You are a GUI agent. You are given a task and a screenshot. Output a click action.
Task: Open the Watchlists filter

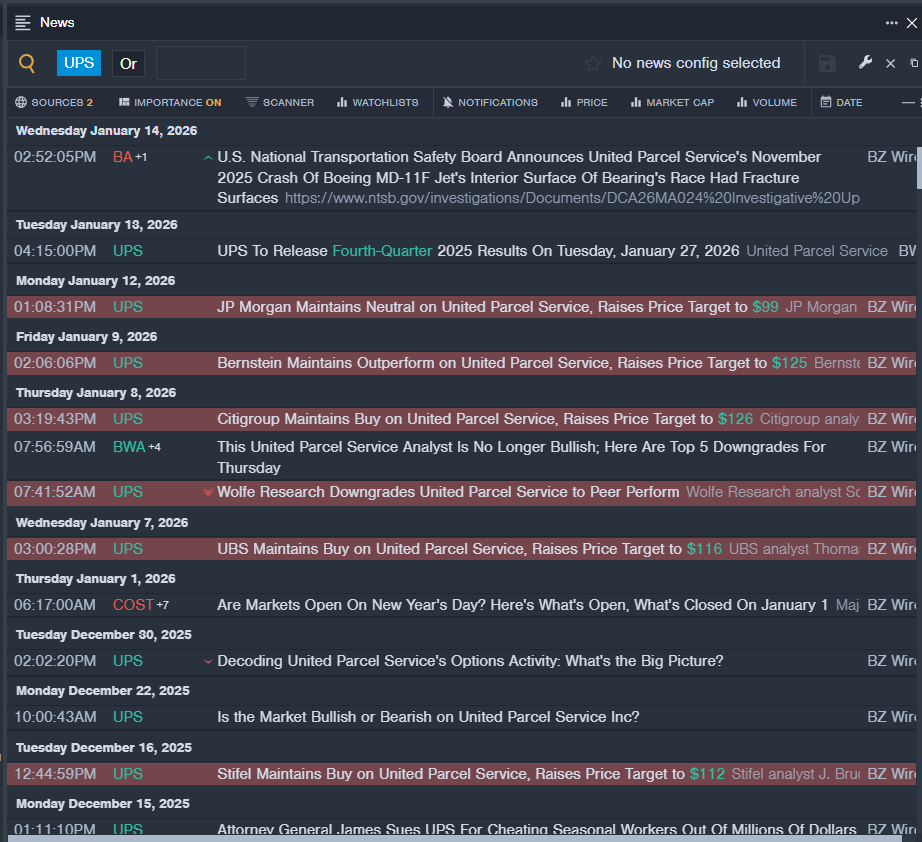(378, 102)
